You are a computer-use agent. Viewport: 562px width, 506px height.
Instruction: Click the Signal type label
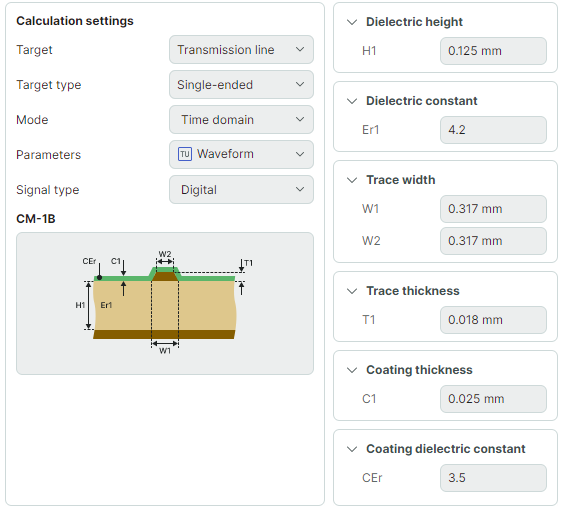48,190
